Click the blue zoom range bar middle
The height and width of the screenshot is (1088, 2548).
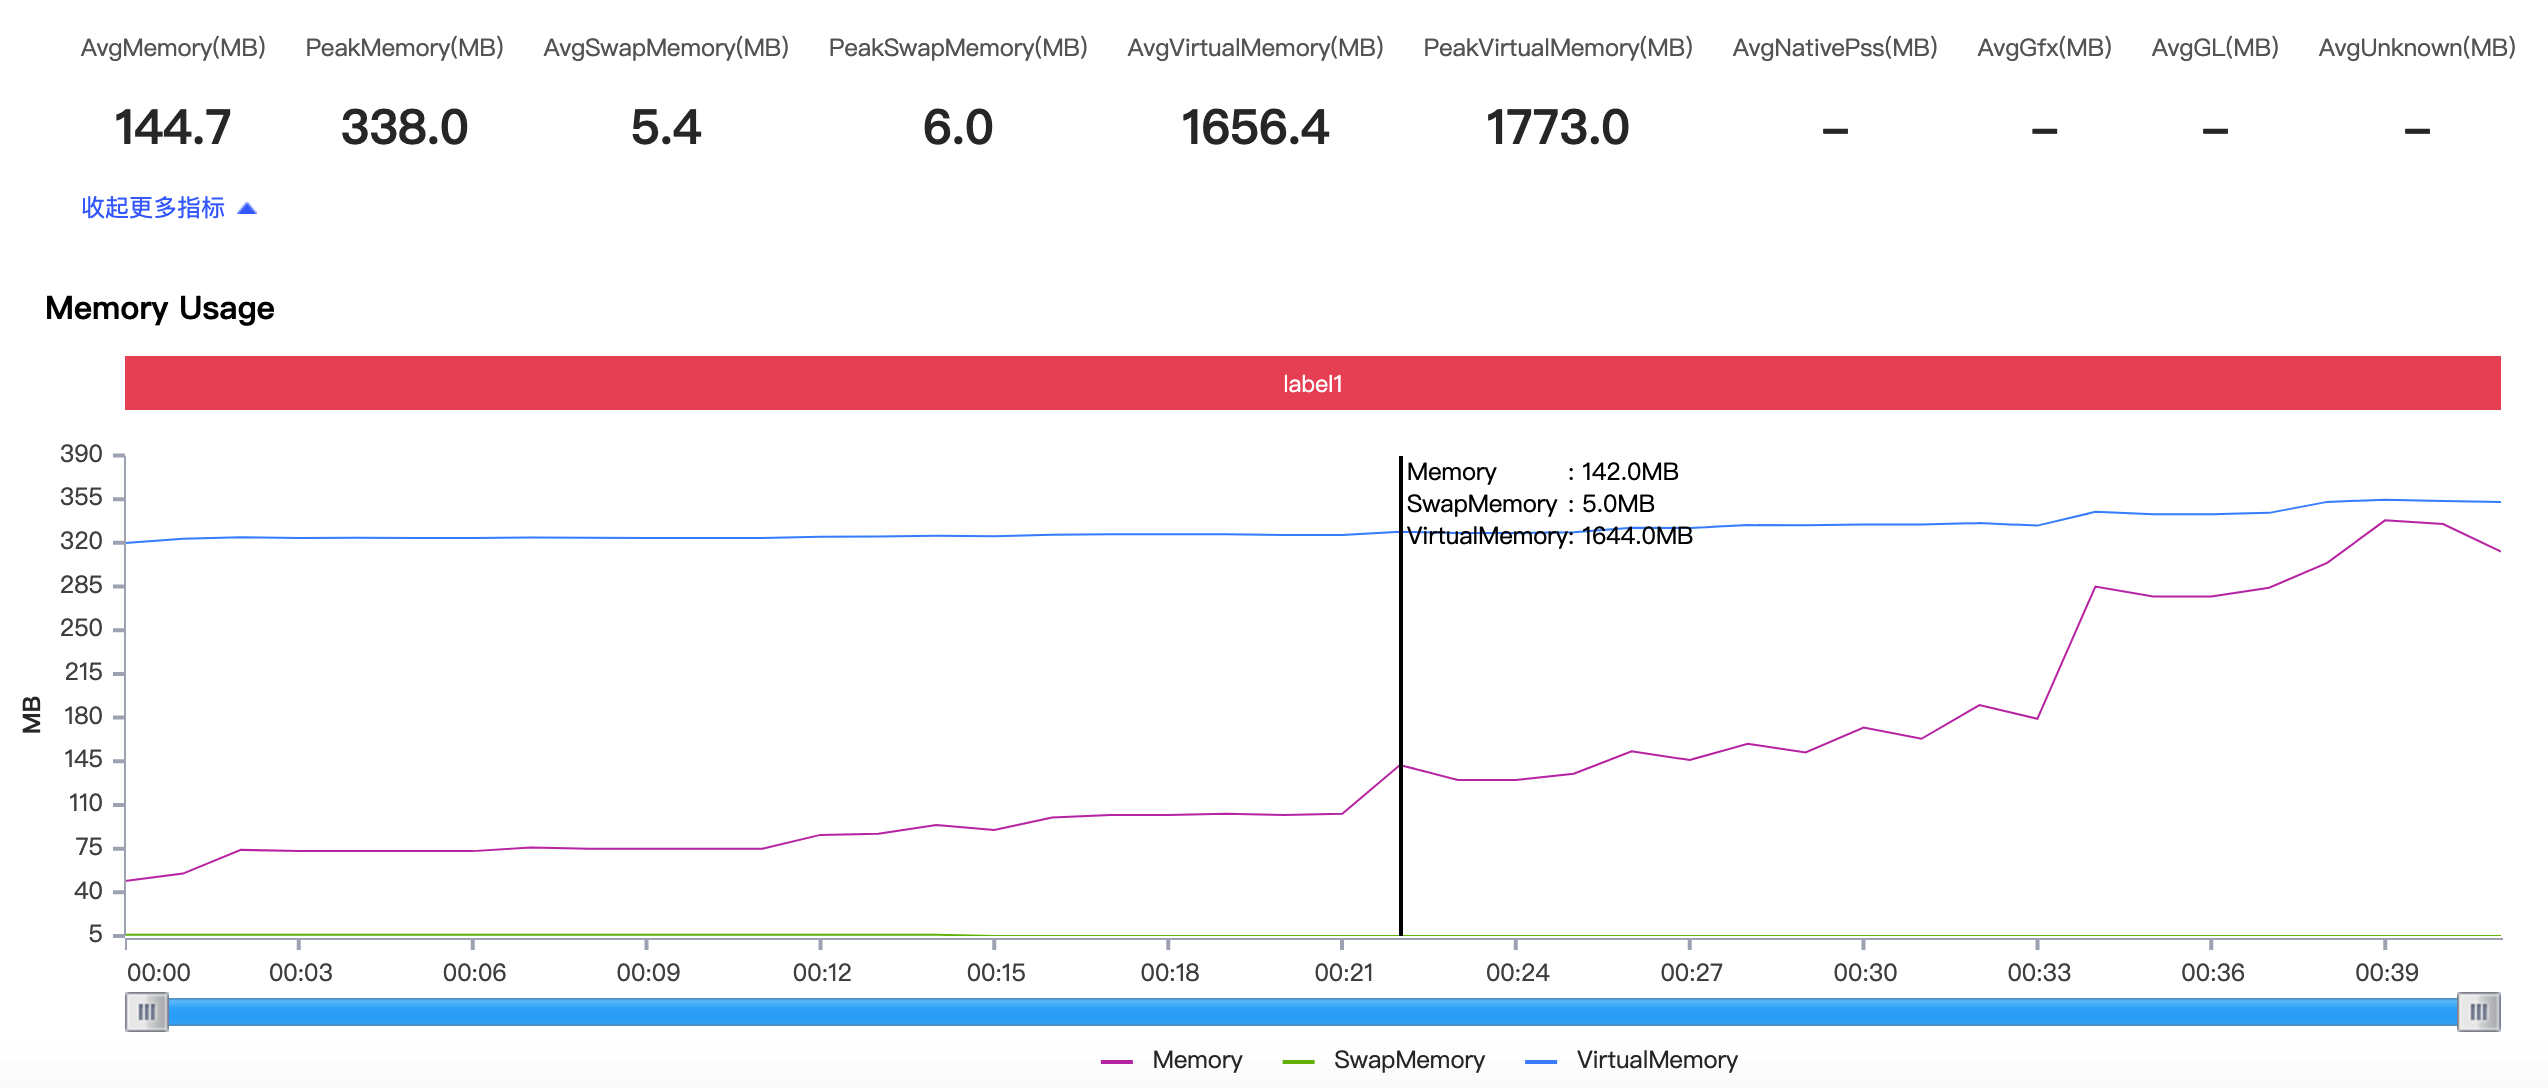[x=1312, y=1012]
